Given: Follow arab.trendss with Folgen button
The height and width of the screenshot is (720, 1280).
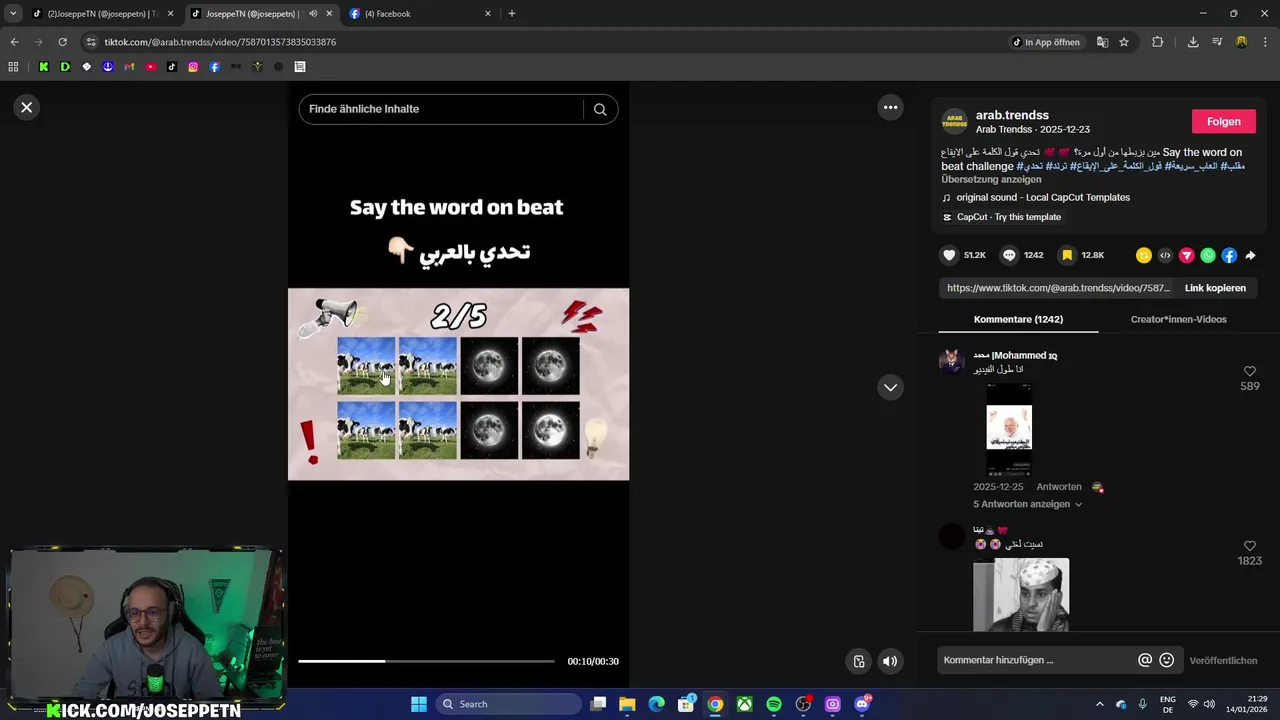Looking at the screenshot, I should [1223, 121].
